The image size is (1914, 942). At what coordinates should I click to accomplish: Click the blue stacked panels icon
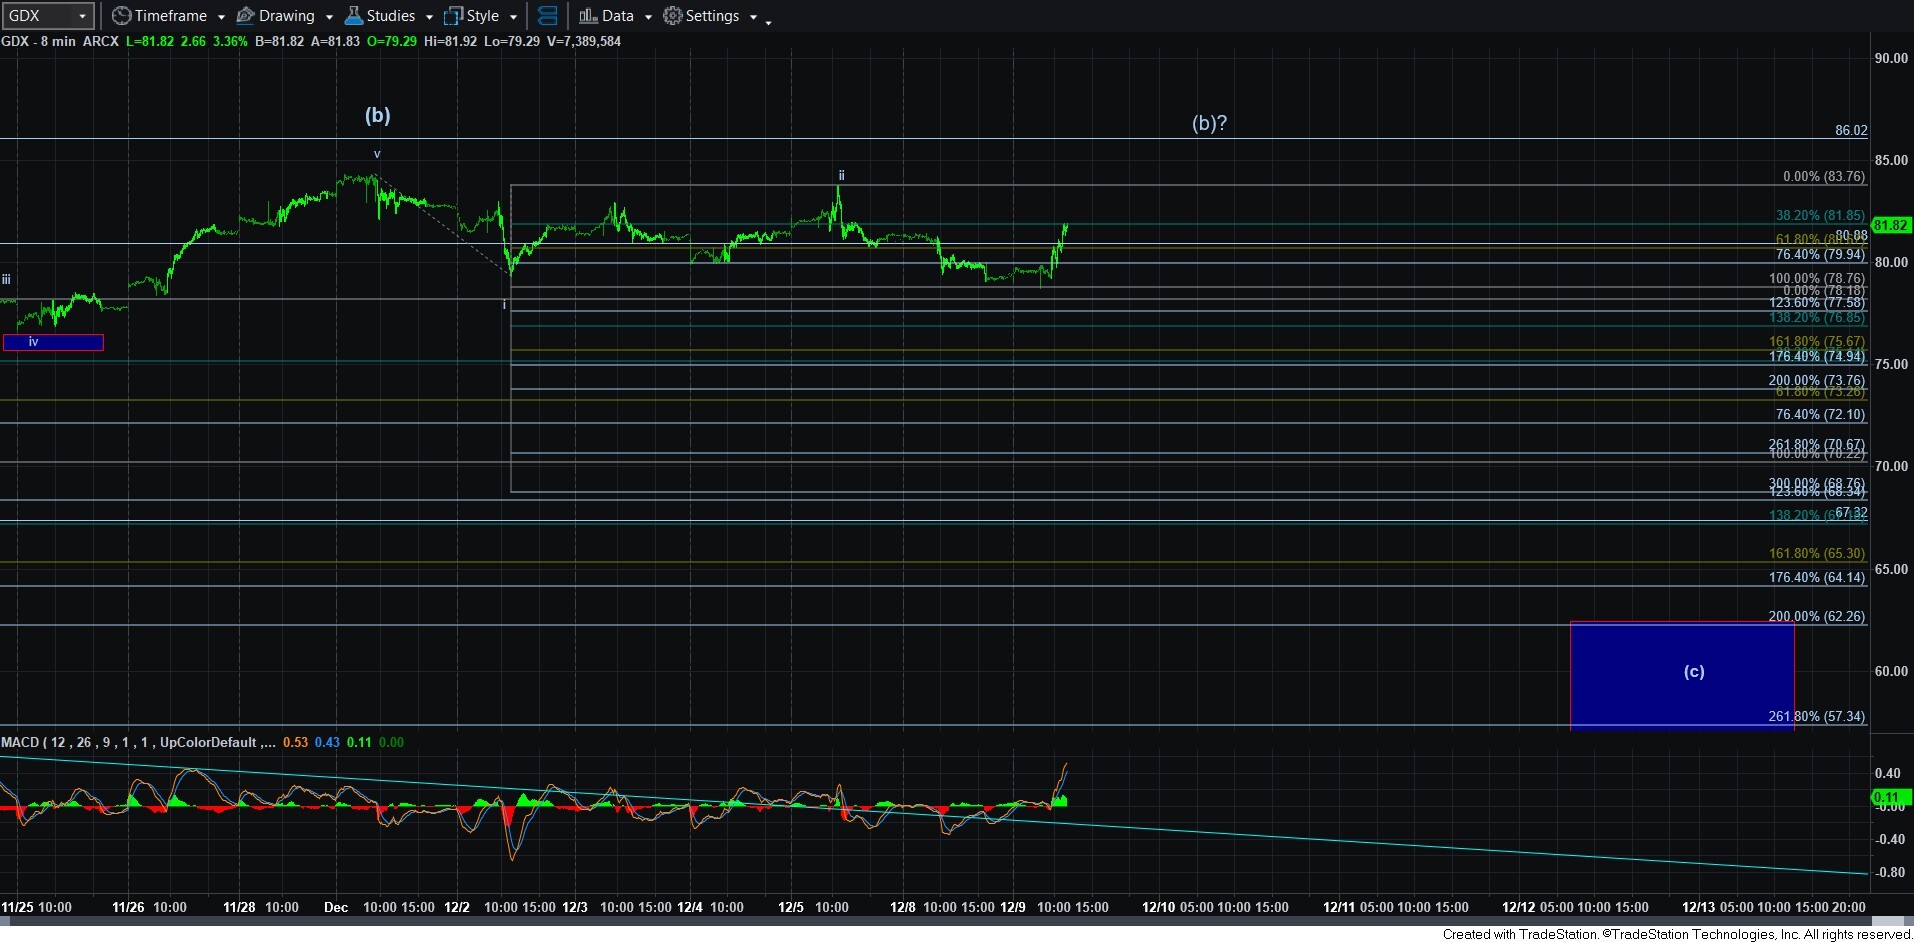[547, 16]
